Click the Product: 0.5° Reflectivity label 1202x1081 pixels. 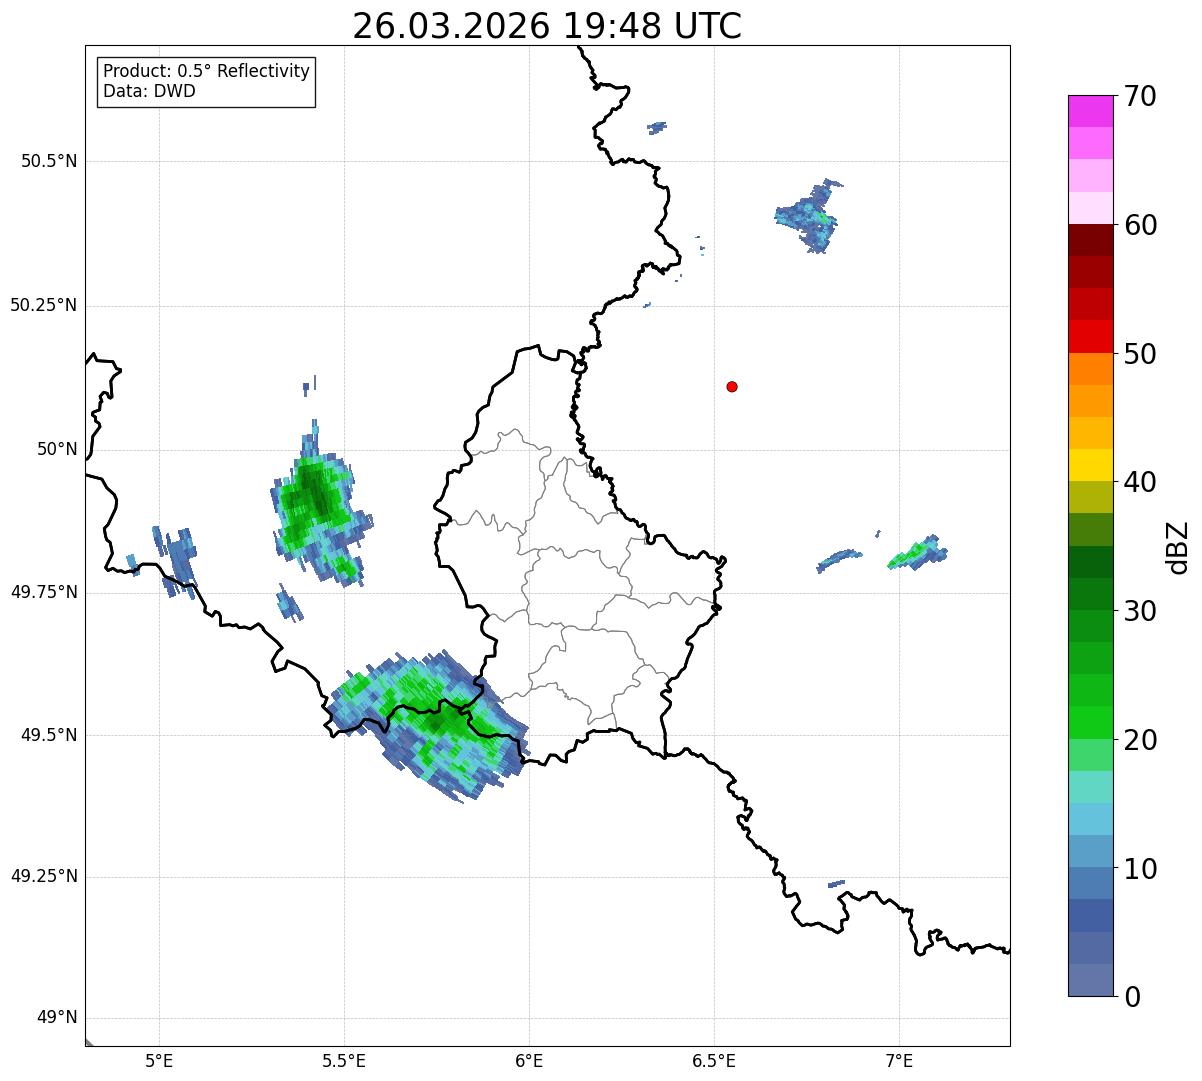[x=207, y=72]
